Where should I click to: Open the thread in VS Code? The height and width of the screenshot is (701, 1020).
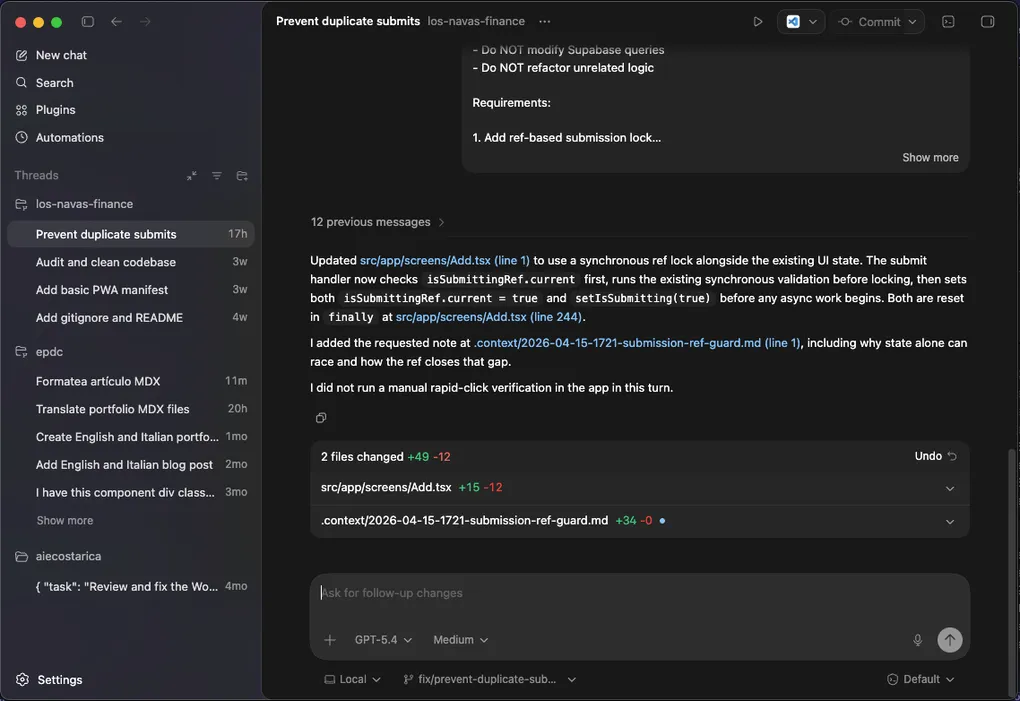click(x=795, y=20)
